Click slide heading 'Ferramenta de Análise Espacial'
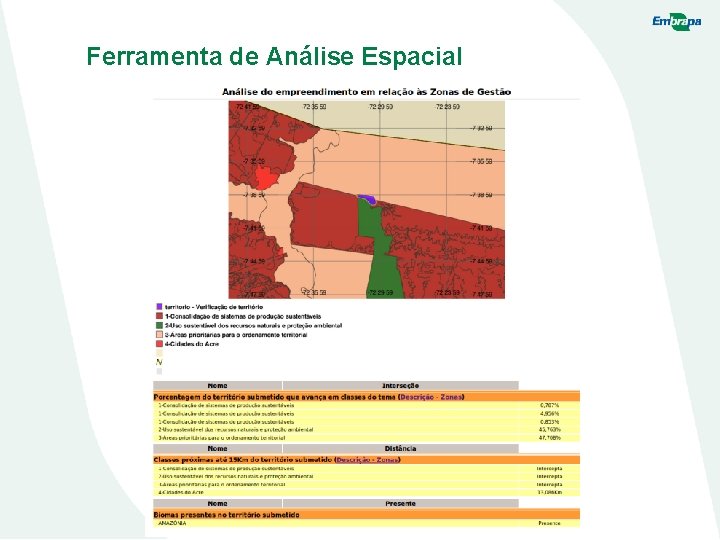The image size is (720, 540). coord(274,56)
